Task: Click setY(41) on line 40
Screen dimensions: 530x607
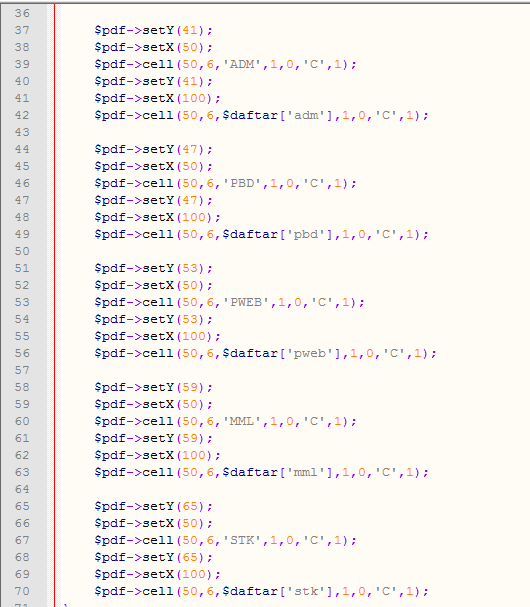Action: [x=173, y=81]
